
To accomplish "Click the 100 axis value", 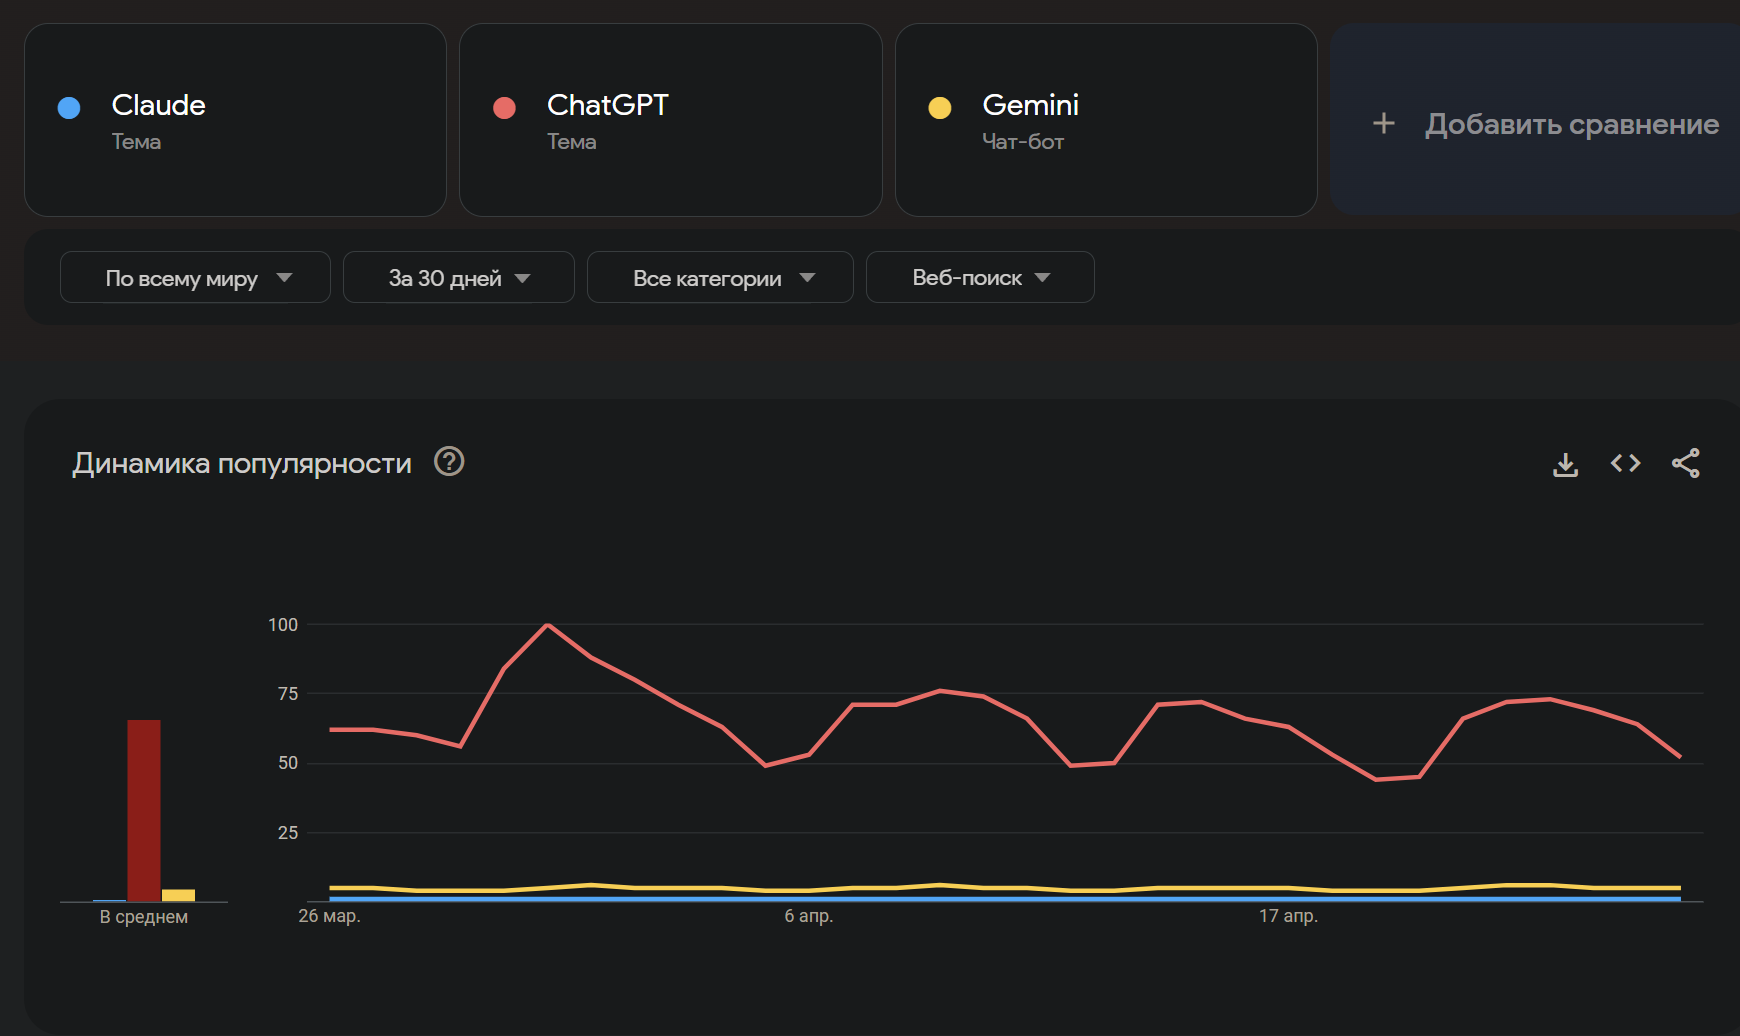I will pos(283,625).
